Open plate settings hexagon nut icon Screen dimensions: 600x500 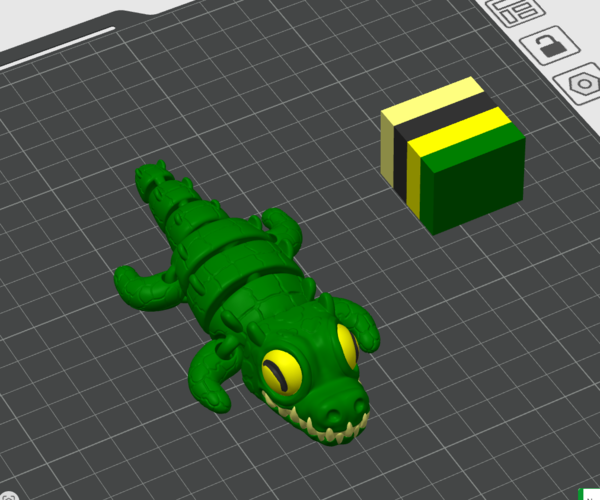point(580,82)
